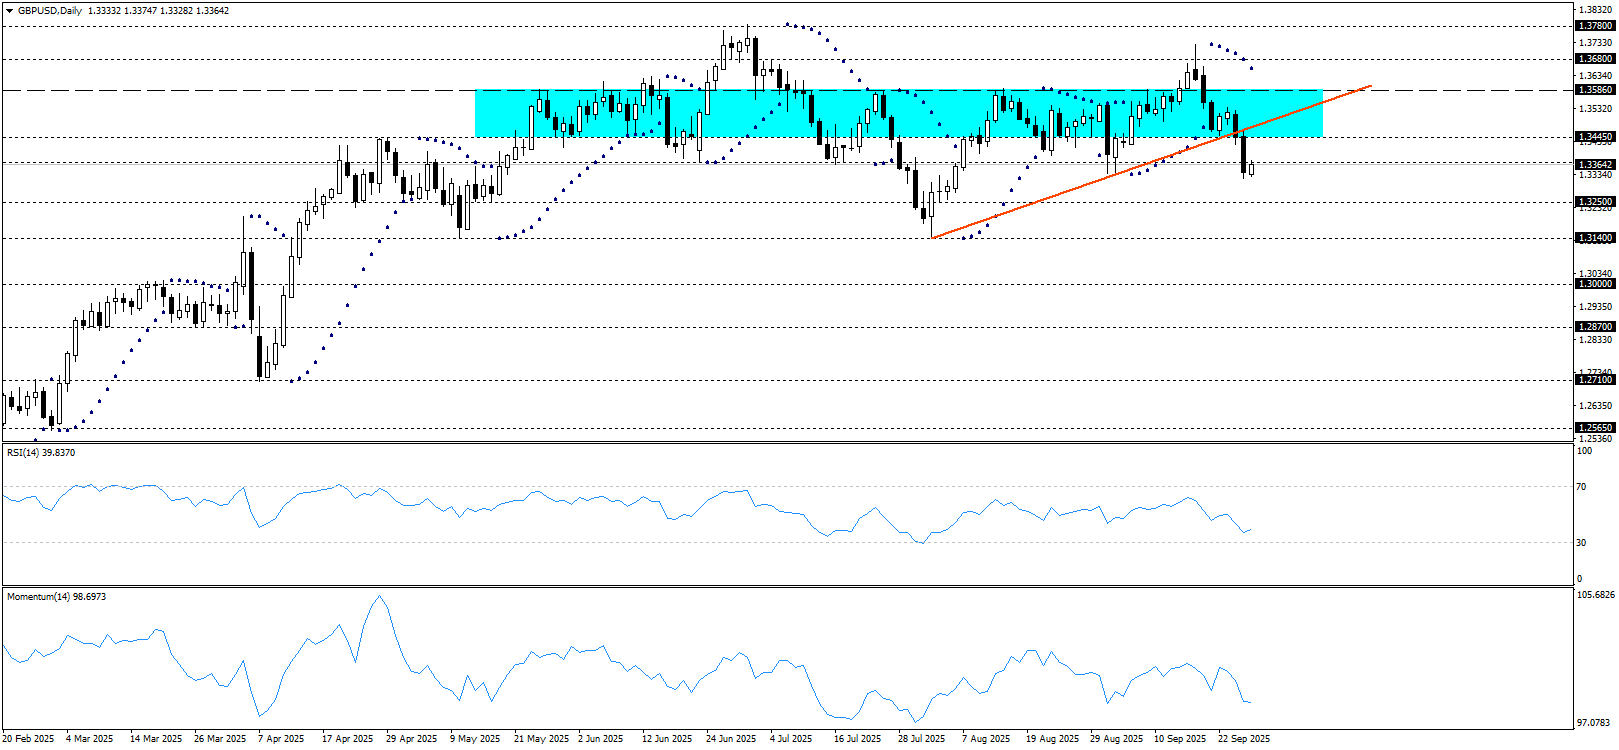The height and width of the screenshot is (750, 1619).
Task: Click the 28 Jul 2025 date label
Action: (x=922, y=739)
